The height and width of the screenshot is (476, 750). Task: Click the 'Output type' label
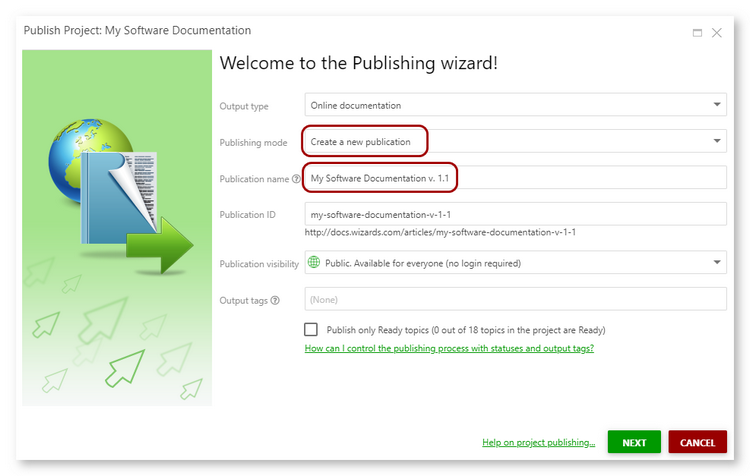click(x=244, y=106)
